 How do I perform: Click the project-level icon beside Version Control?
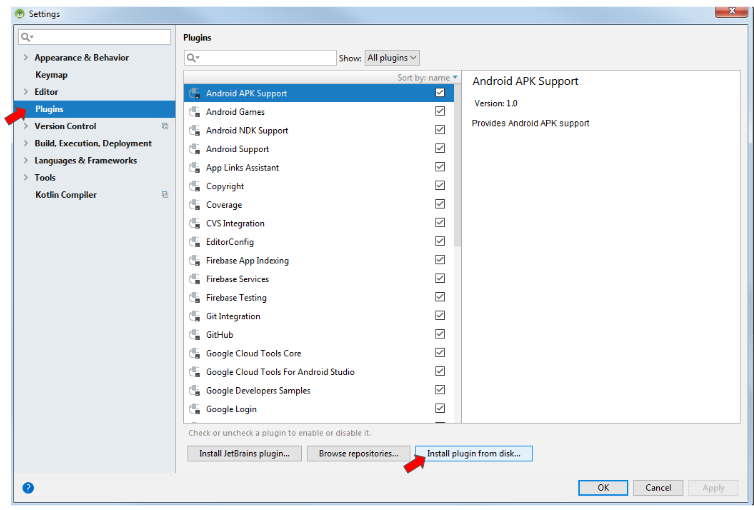[x=165, y=126]
